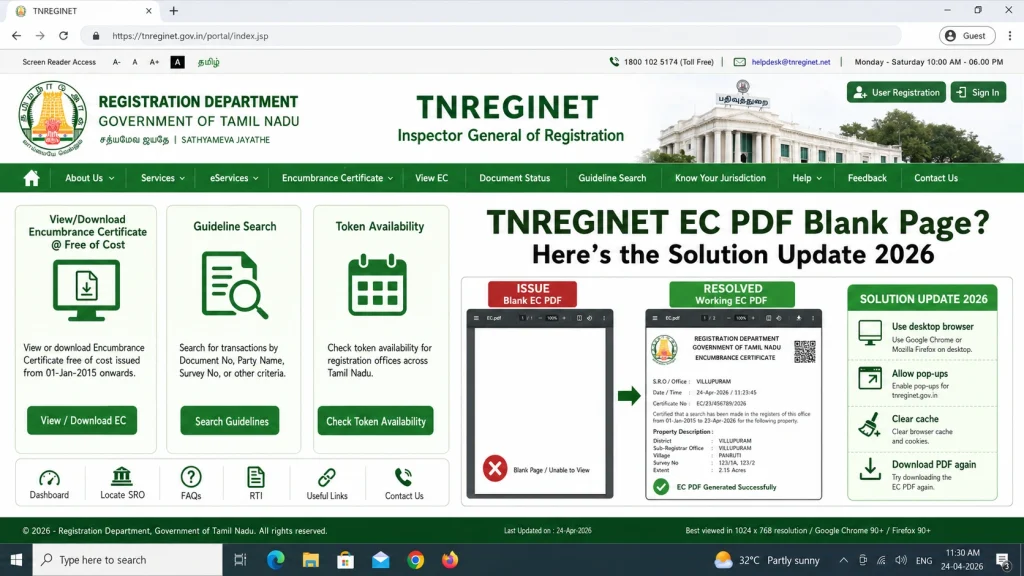Click the Guideline Search document magnifier icon
The height and width of the screenshot is (576, 1024).
[234, 285]
